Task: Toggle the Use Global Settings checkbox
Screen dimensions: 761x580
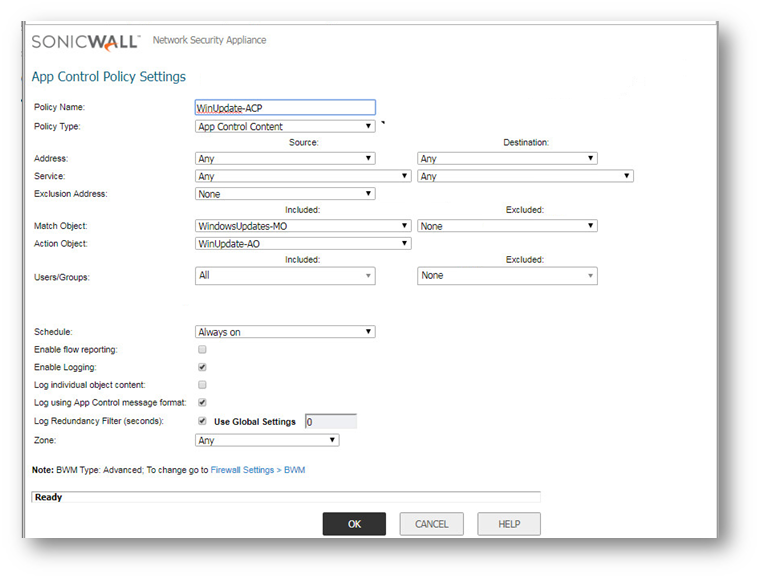Action: [203, 421]
